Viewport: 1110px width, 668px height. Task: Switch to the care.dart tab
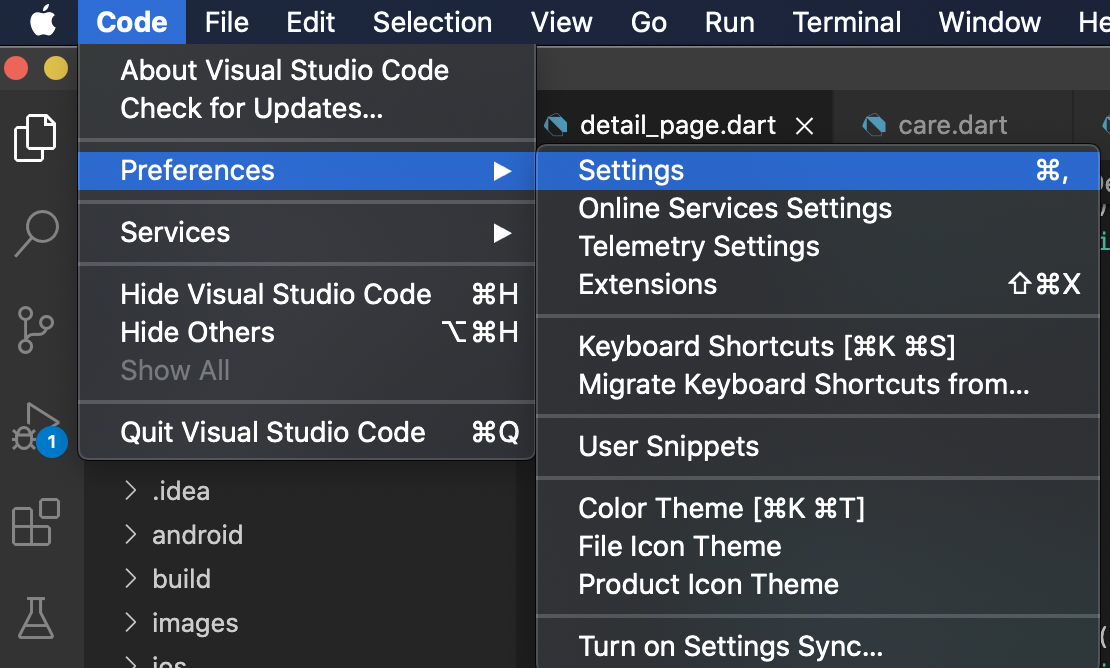click(952, 125)
